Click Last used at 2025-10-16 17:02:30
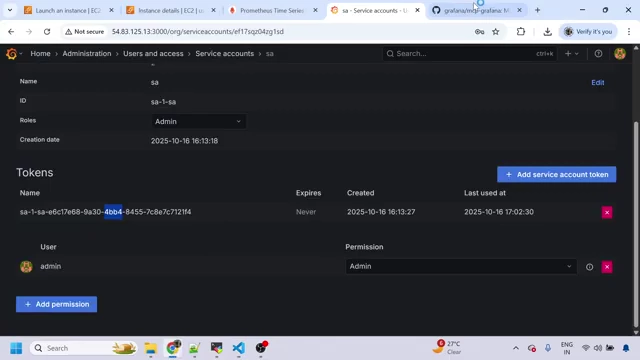The width and height of the screenshot is (640, 360). [499, 212]
